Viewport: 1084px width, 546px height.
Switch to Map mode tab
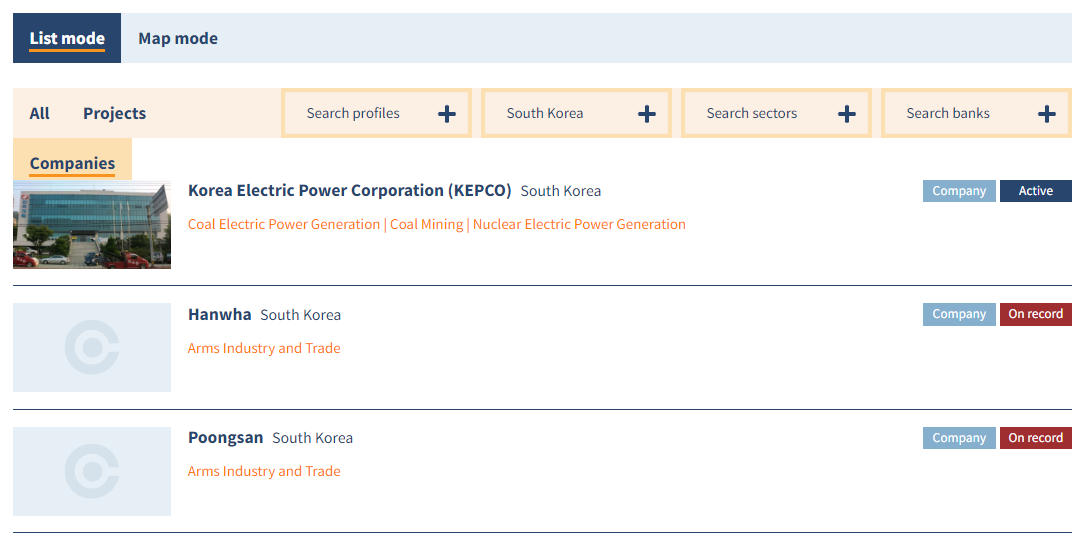[x=178, y=39]
